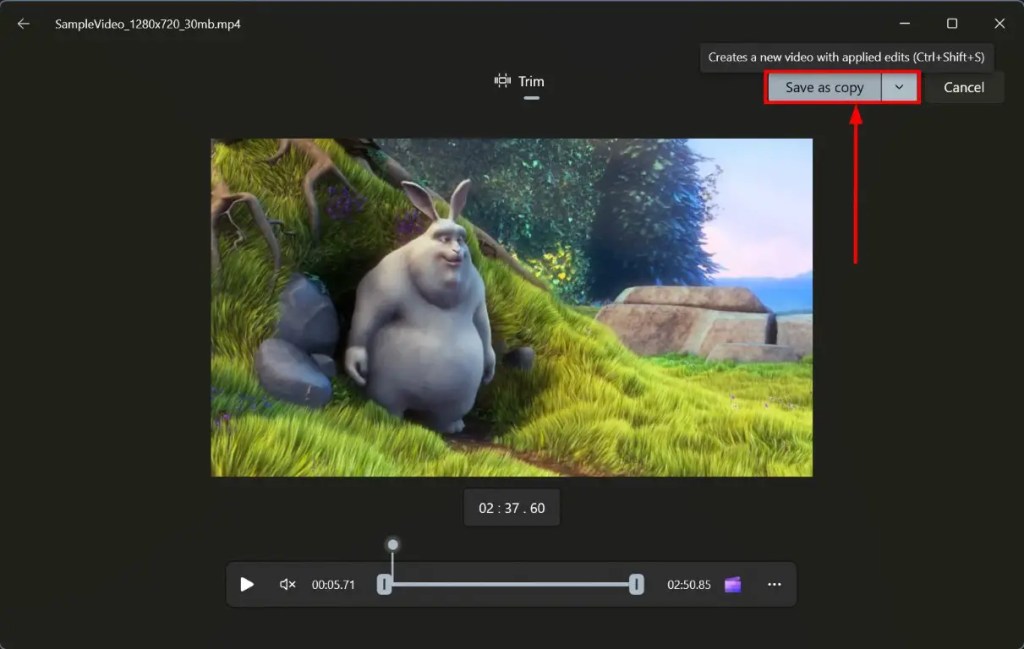Image resolution: width=1024 pixels, height=649 pixels.
Task: Click the 02:50.85 end time
Action: 688,584
